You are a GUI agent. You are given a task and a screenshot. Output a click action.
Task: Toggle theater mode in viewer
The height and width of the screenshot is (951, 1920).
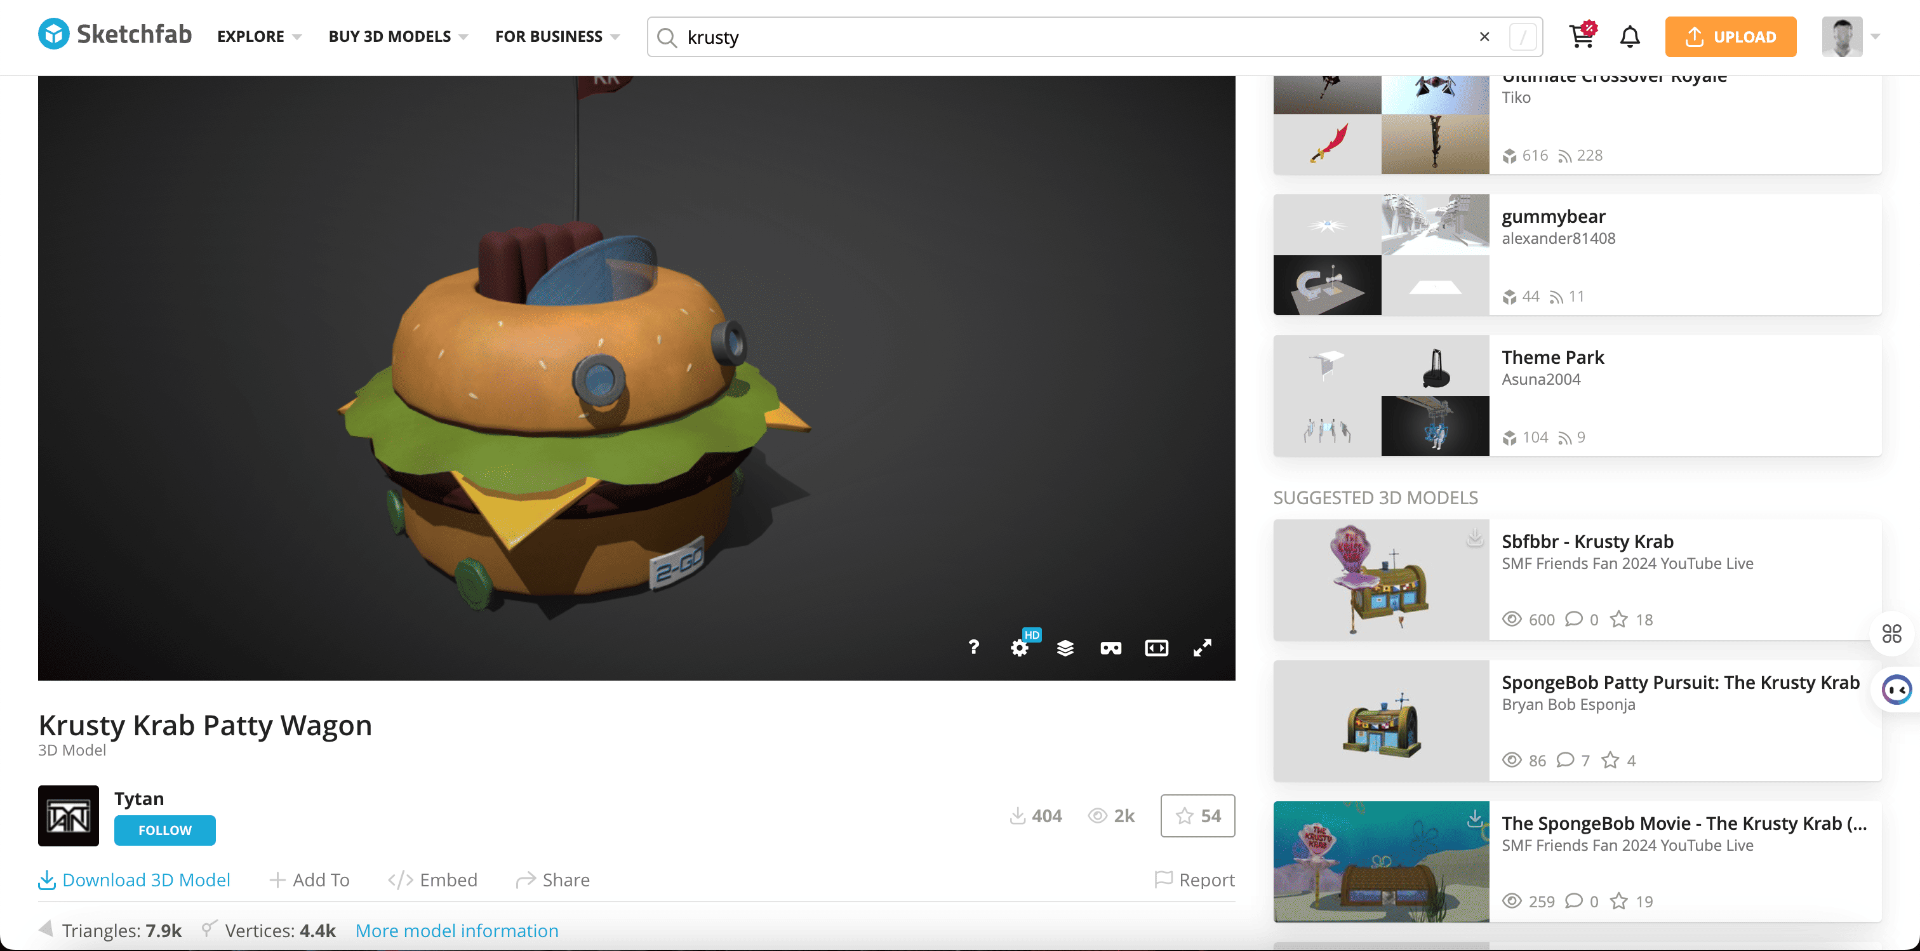tap(1157, 648)
